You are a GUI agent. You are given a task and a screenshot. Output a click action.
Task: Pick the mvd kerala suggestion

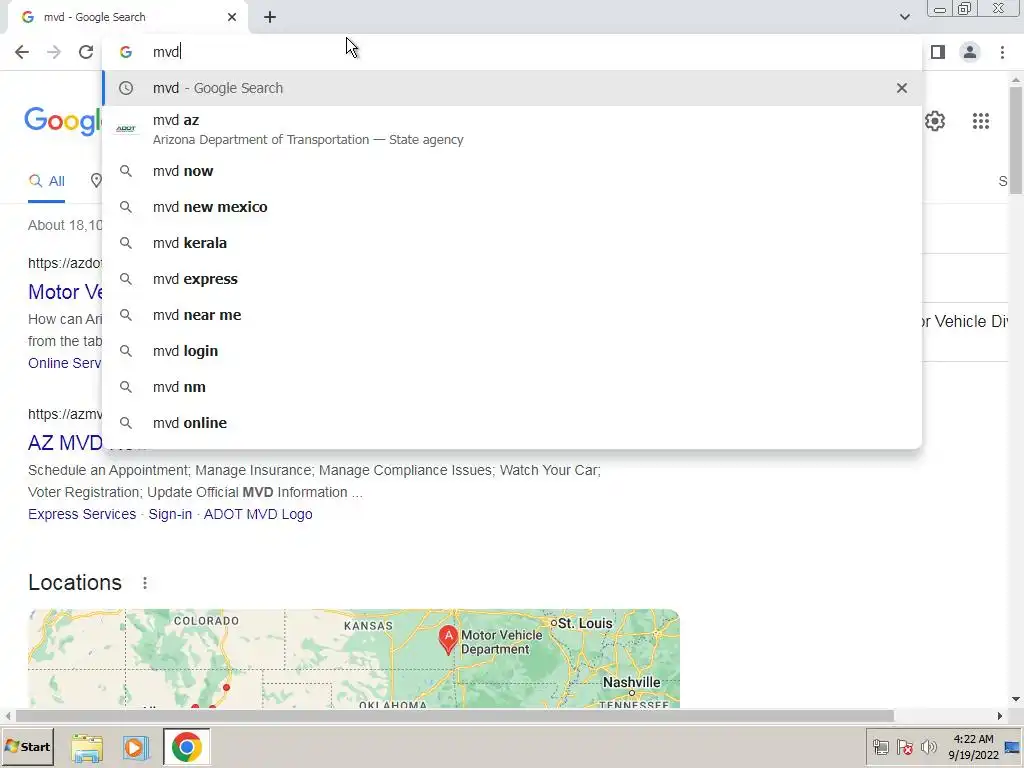click(512, 243)
